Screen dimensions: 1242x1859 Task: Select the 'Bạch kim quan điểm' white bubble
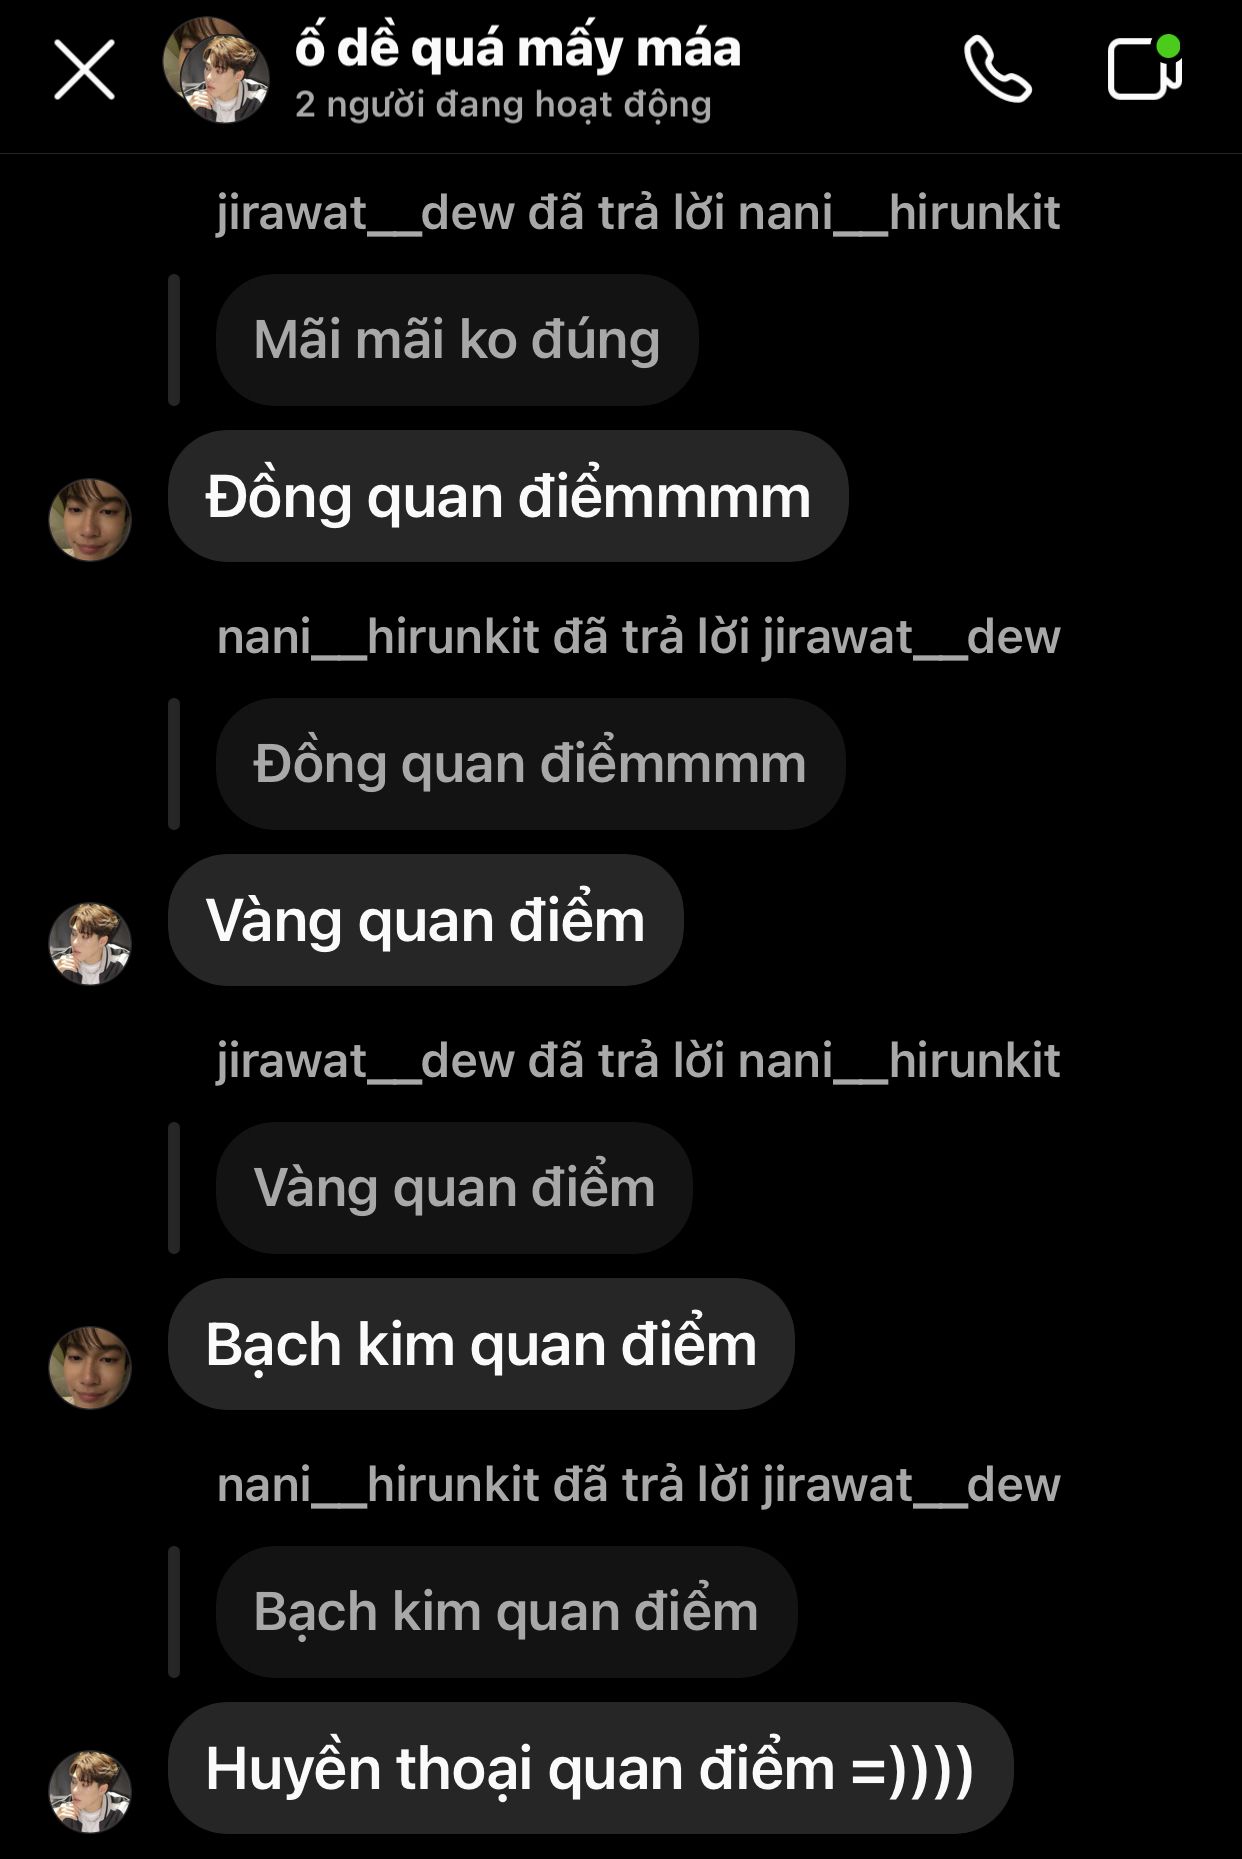(481, 1344)
